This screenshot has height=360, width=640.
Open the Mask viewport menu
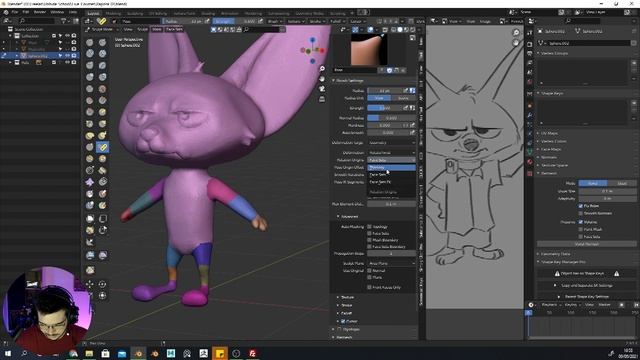click(x=157, y=29)
